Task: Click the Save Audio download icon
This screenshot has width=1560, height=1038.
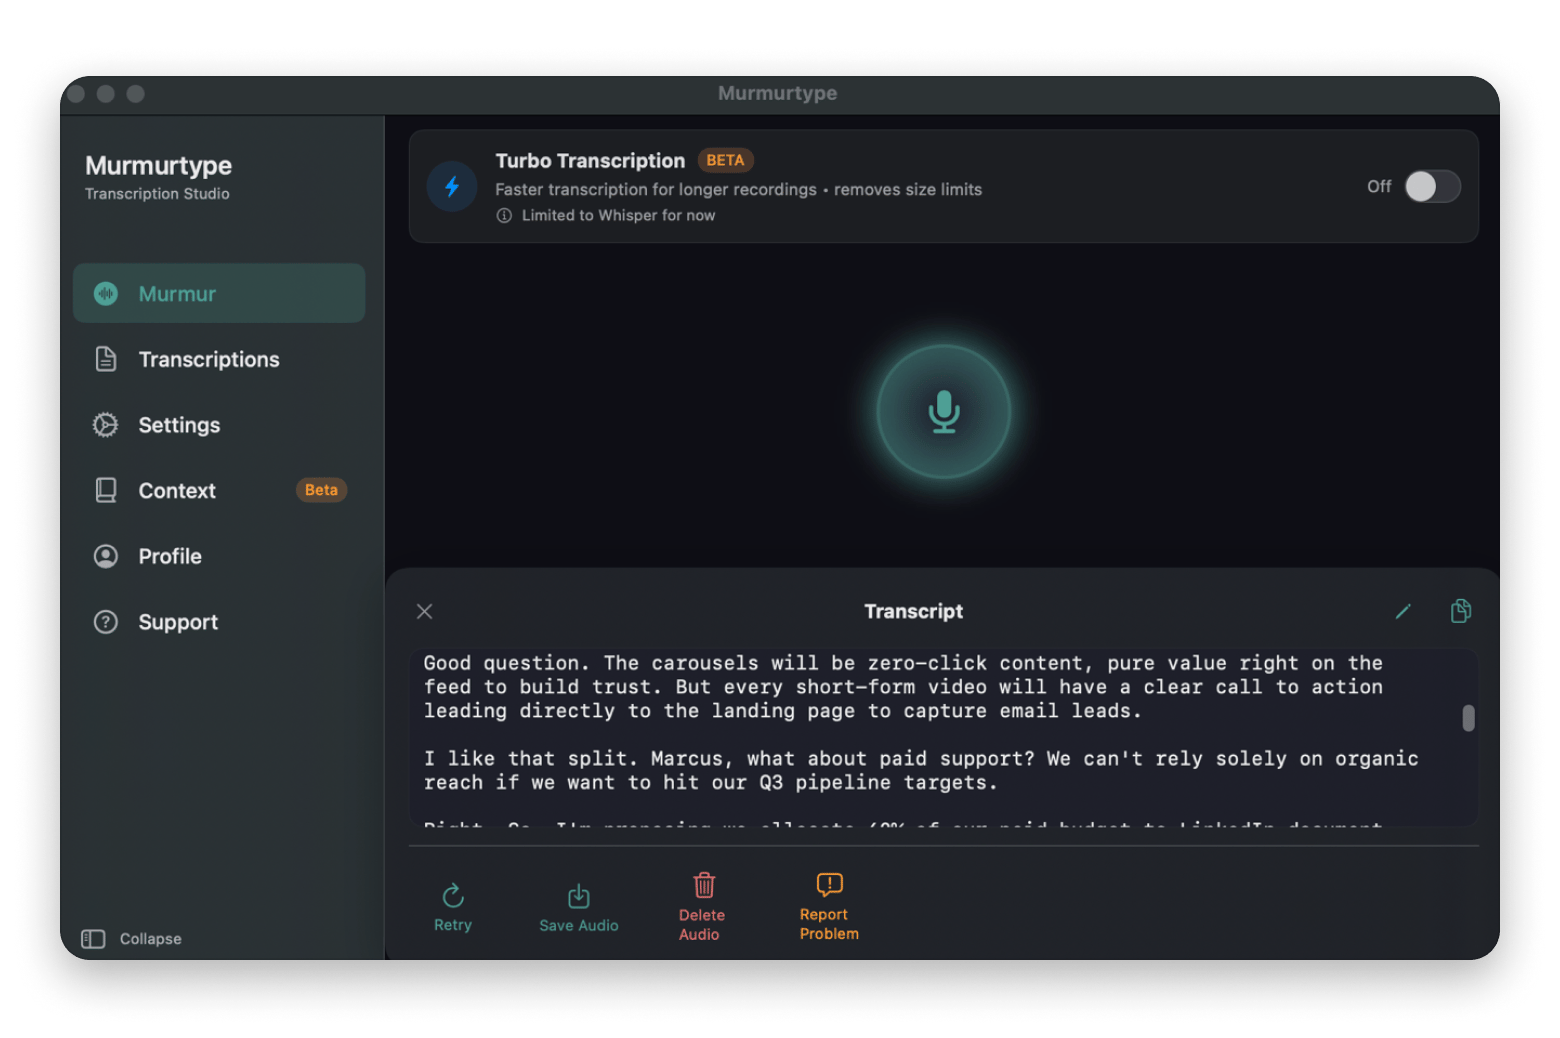Action: [579, 896]
